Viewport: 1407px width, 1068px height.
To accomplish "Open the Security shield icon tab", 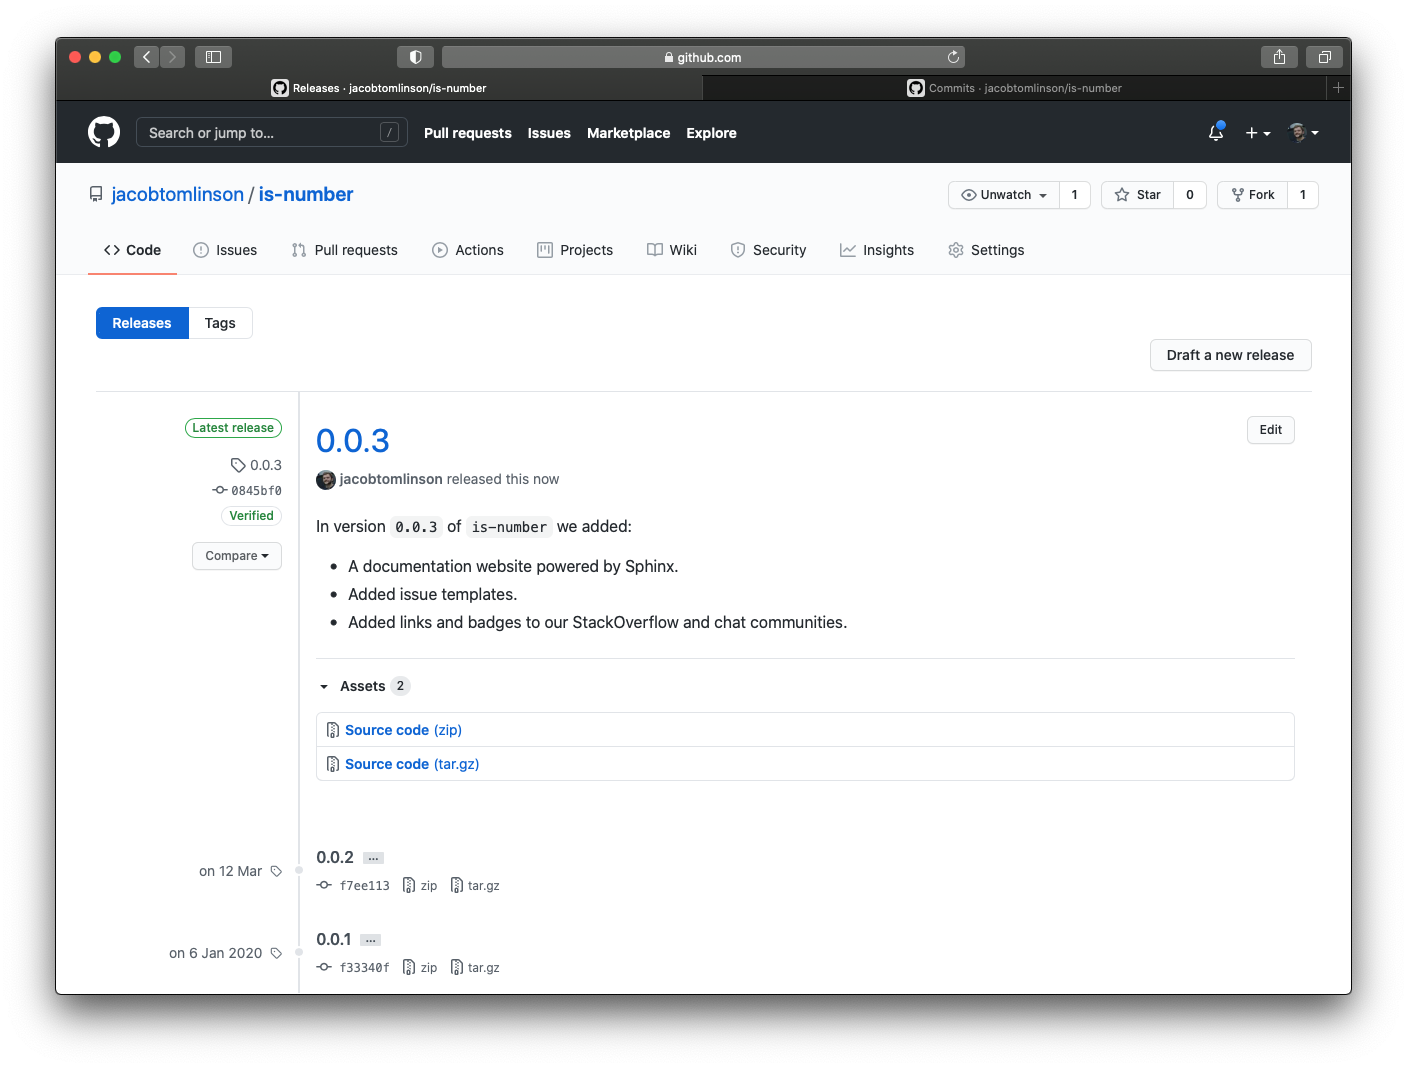I will pyautogui.click(x=738, y=250).
